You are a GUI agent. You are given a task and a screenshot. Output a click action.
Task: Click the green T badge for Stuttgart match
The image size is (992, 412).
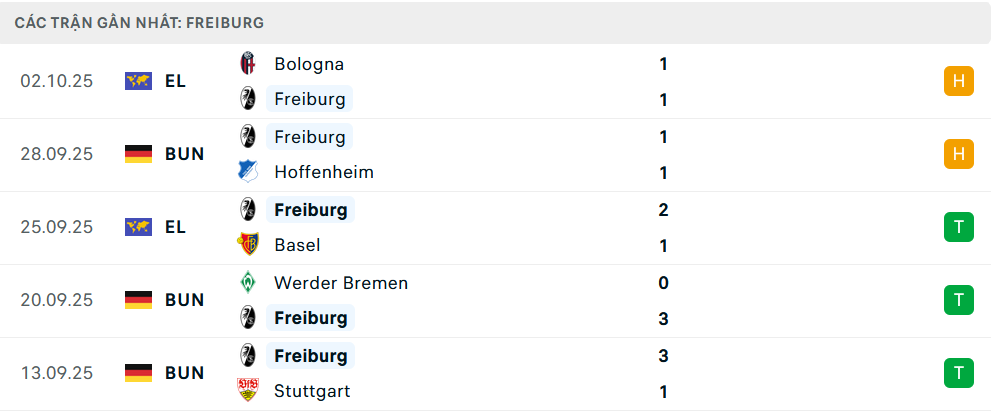958,373
